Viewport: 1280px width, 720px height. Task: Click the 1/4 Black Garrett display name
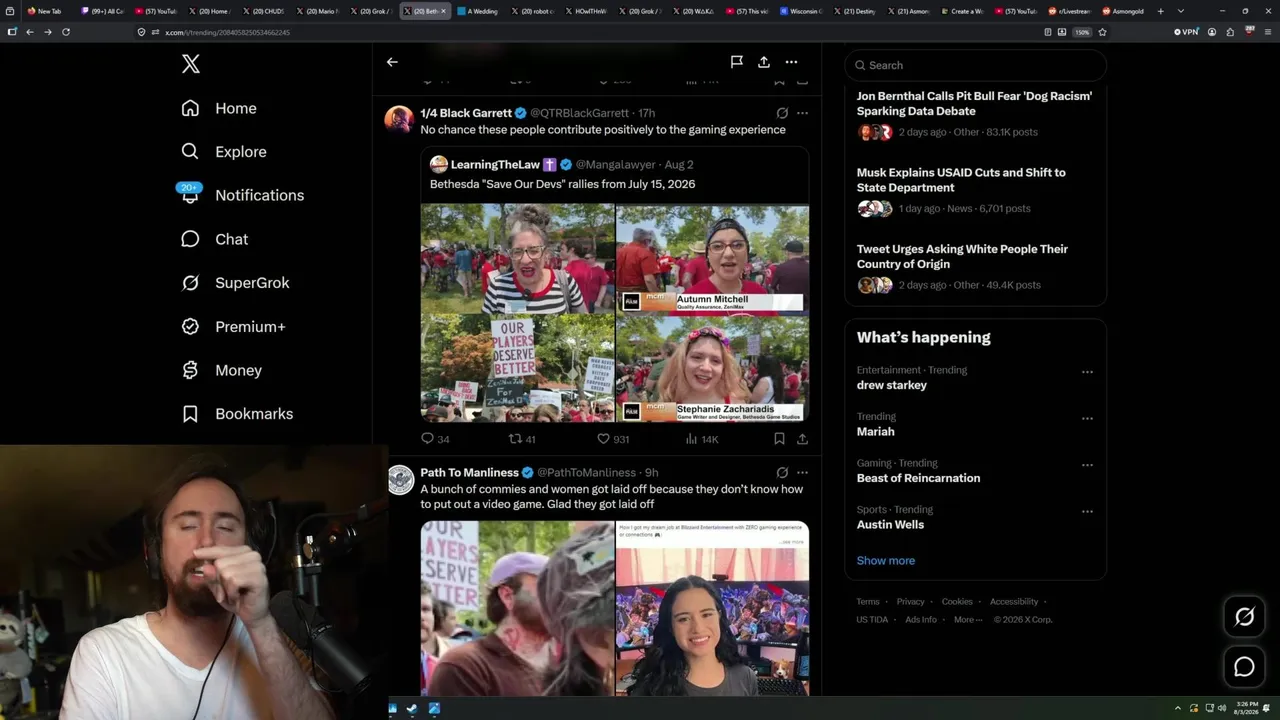pos(466,113)
